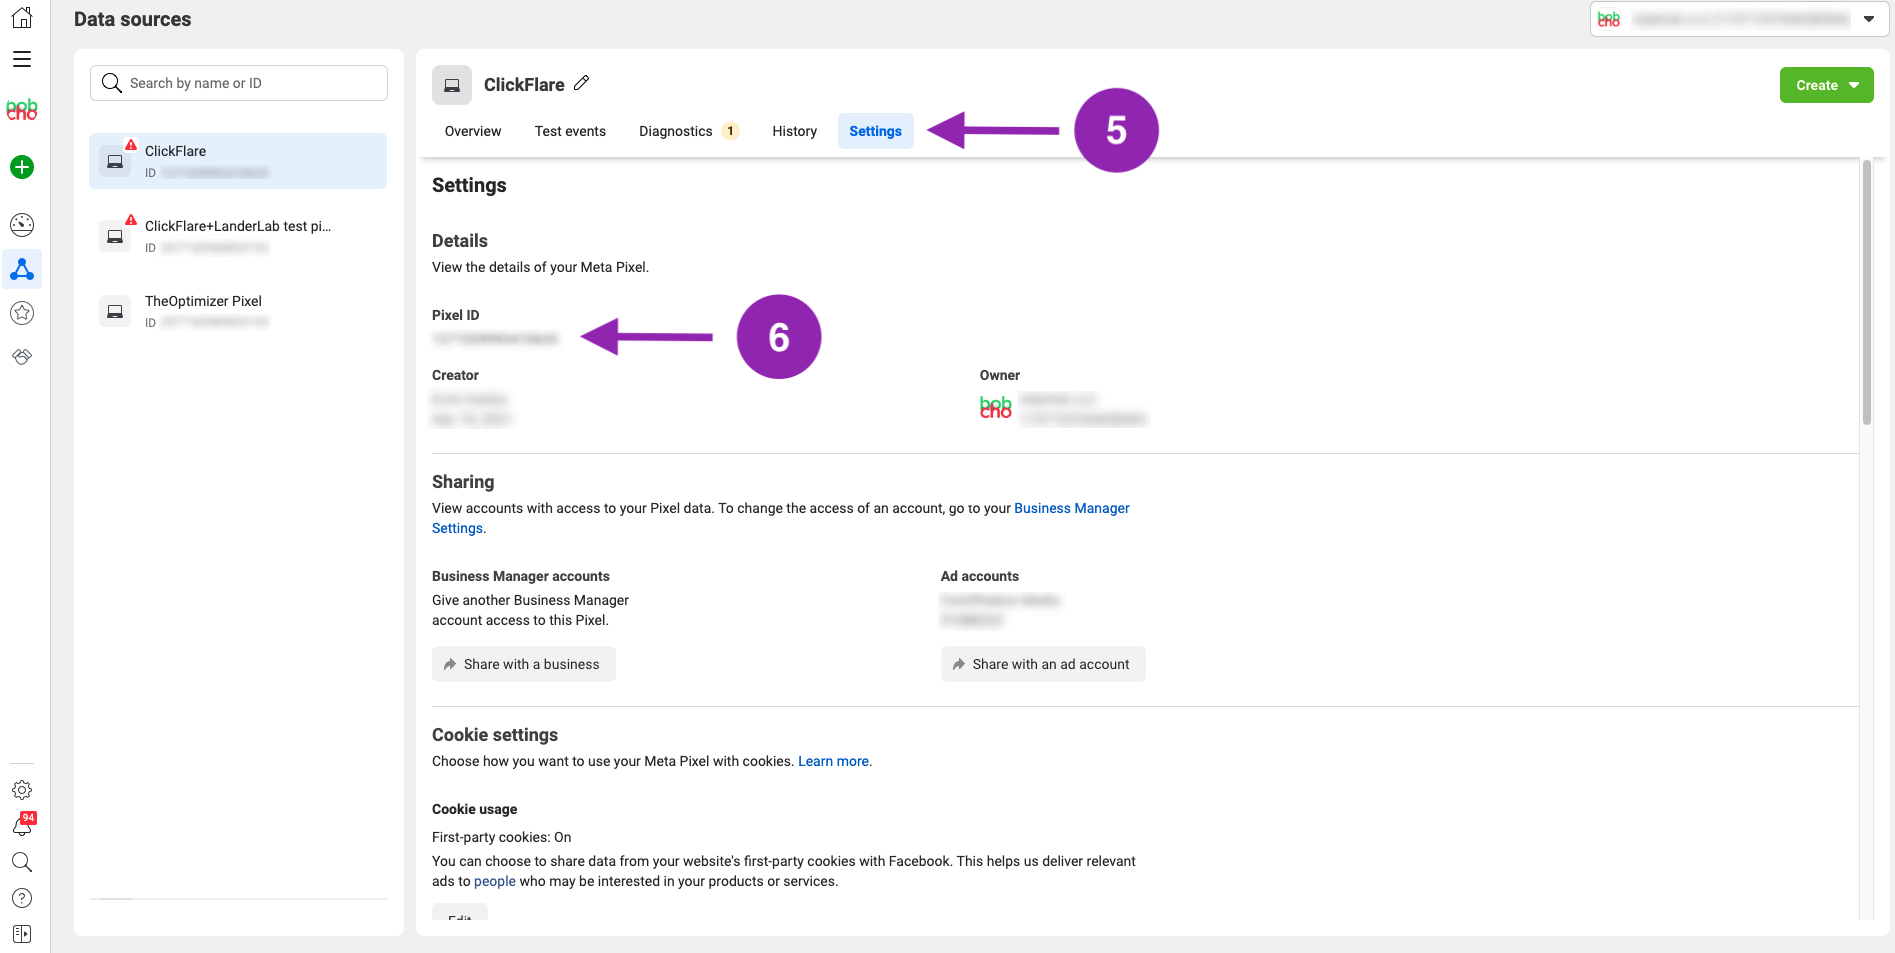This screenshot has width=1895, height=953.
Task: Click Share with an ad account button
Action: (1043, 664)
